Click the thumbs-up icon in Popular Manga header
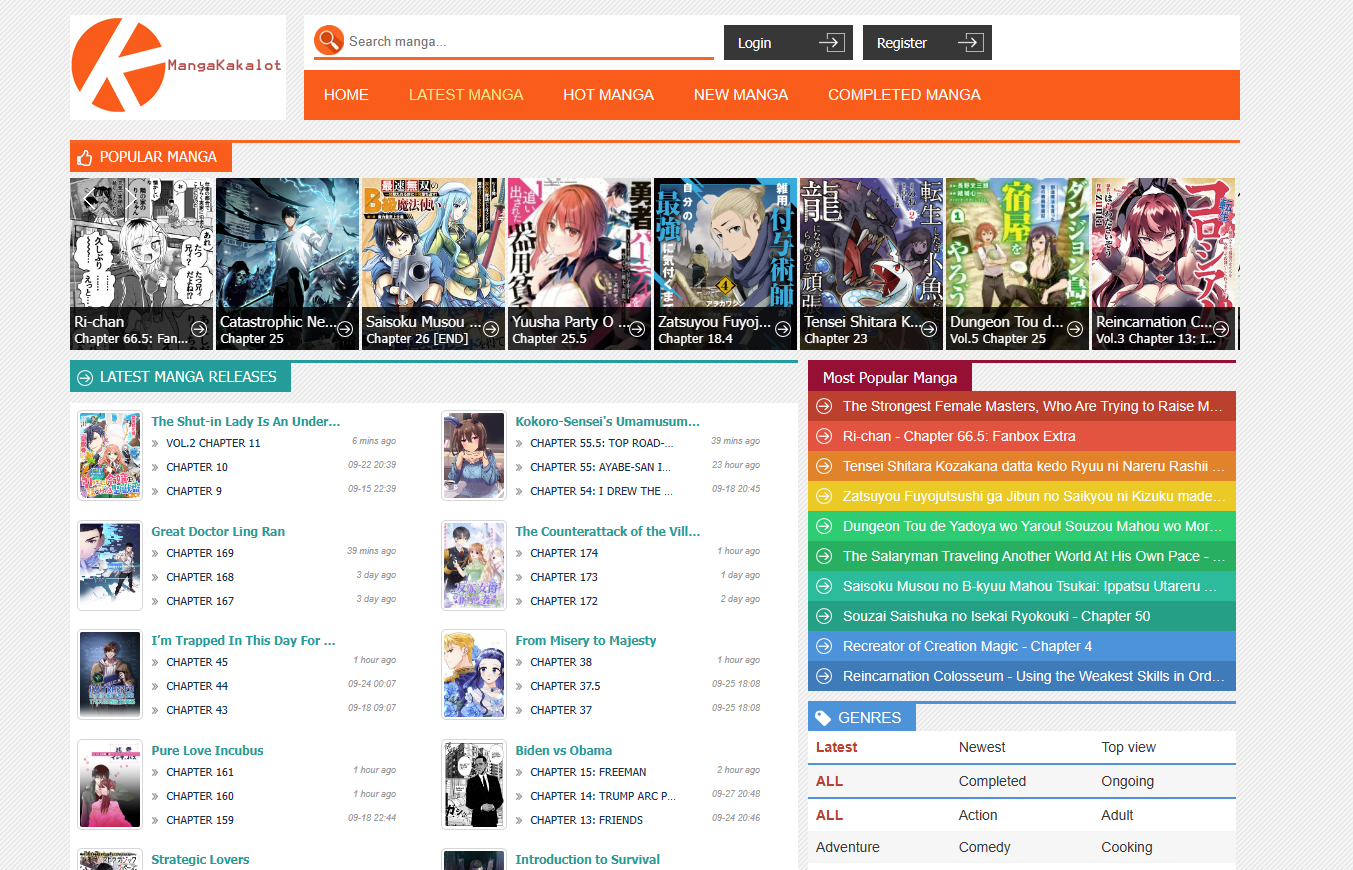 pos(84,157)
